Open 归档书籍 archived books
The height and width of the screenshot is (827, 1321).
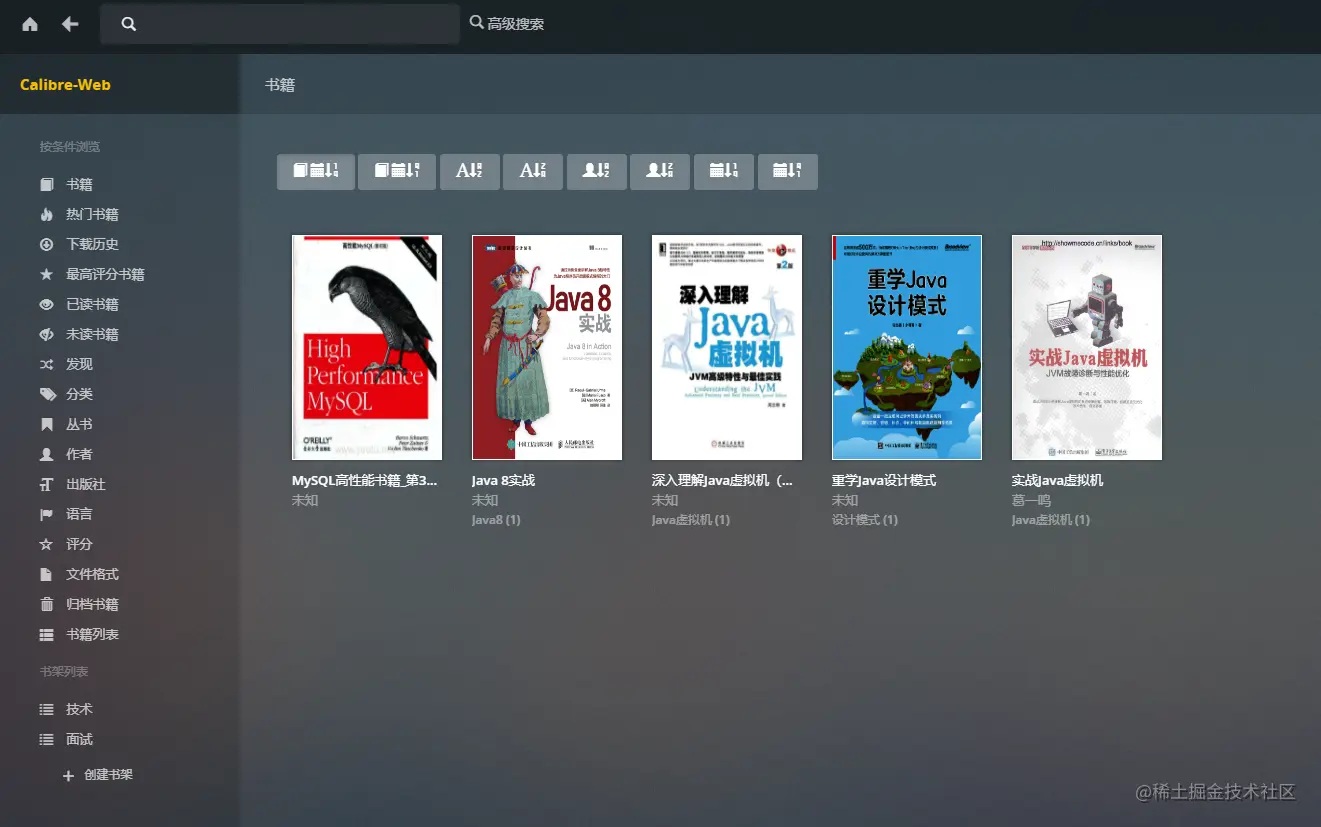(x=92, y=604)
